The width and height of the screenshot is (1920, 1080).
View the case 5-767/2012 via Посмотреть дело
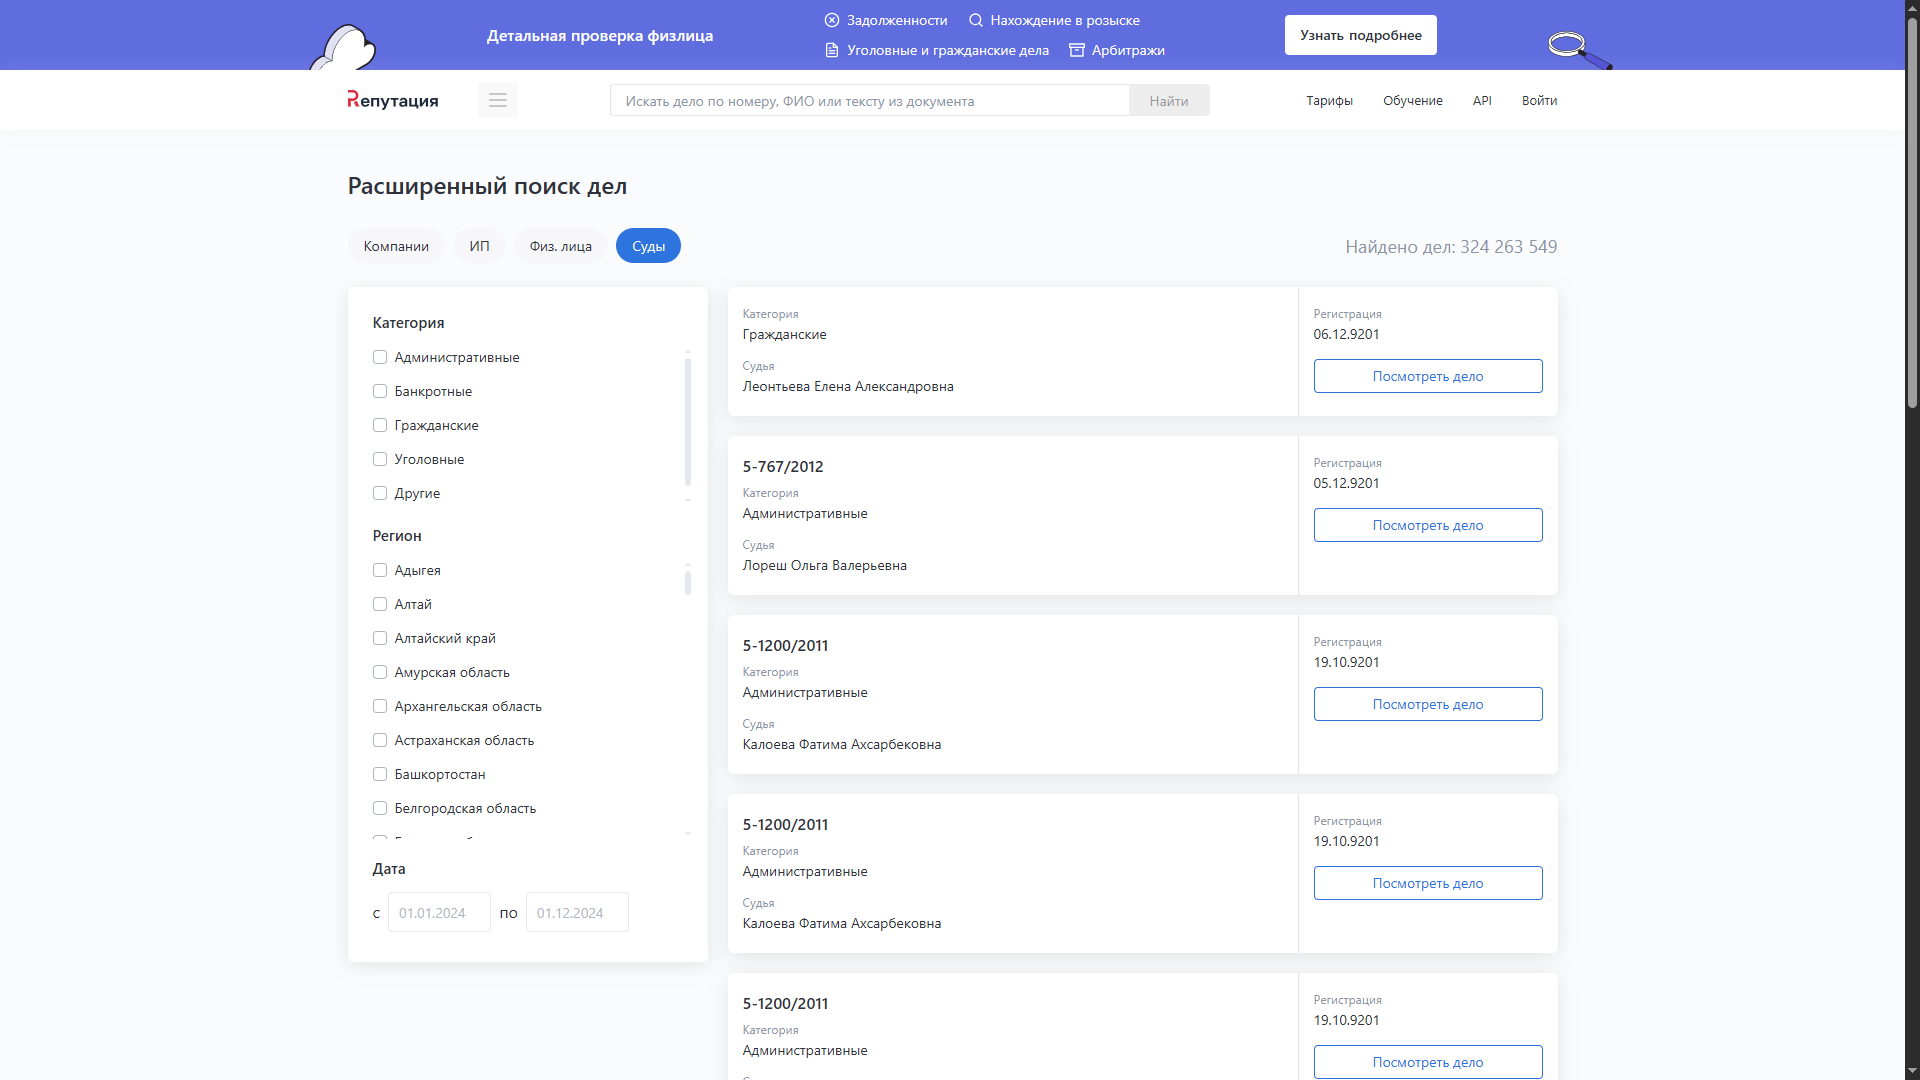[x=1427, y=525]
